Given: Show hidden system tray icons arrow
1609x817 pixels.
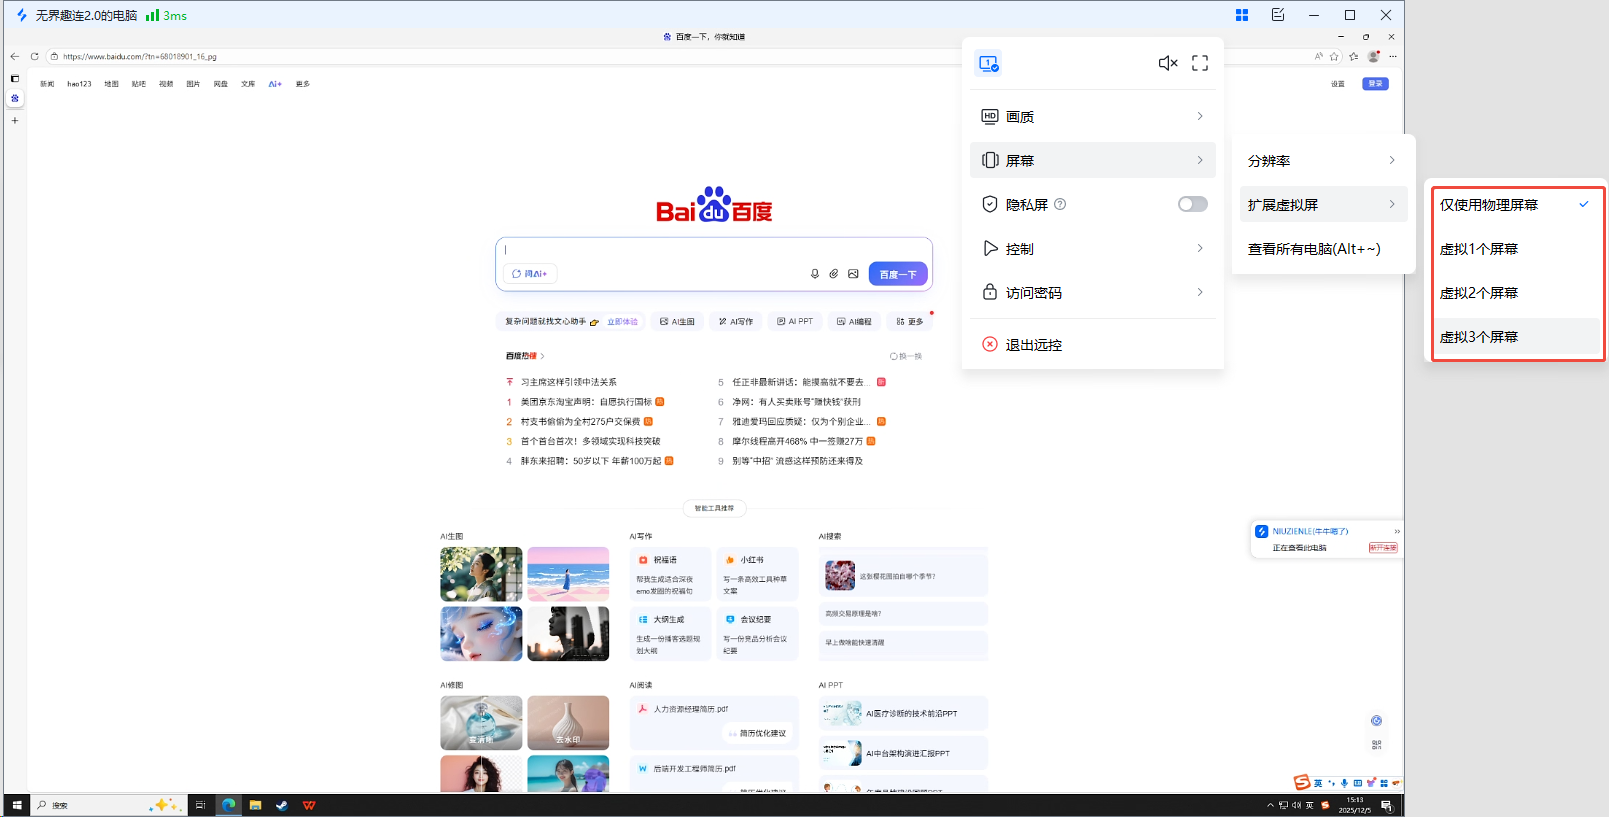Looking at the screenshot, I should point(1270,805).
